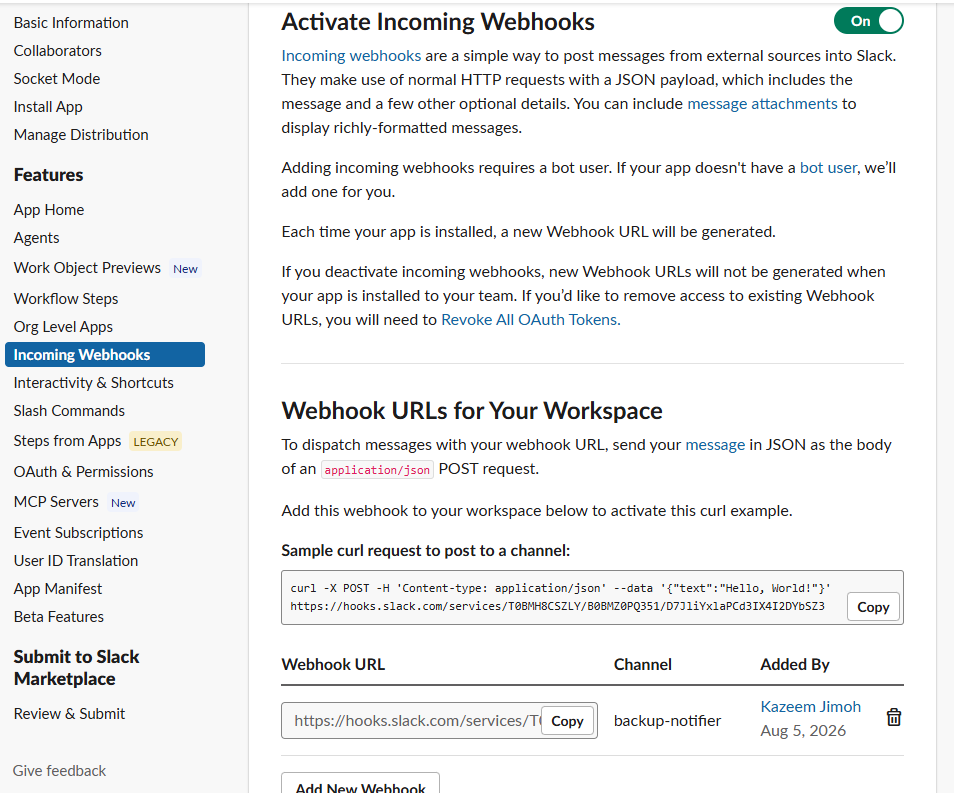Open the message link in webhook description

tap(715, 445)
